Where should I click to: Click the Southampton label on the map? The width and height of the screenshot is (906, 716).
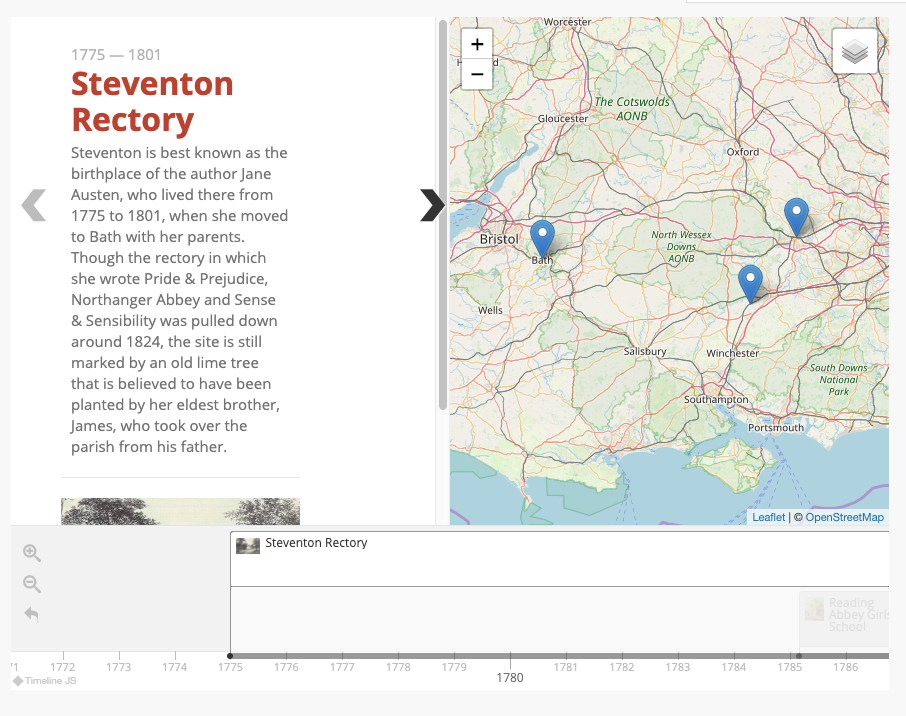point(716,399)
